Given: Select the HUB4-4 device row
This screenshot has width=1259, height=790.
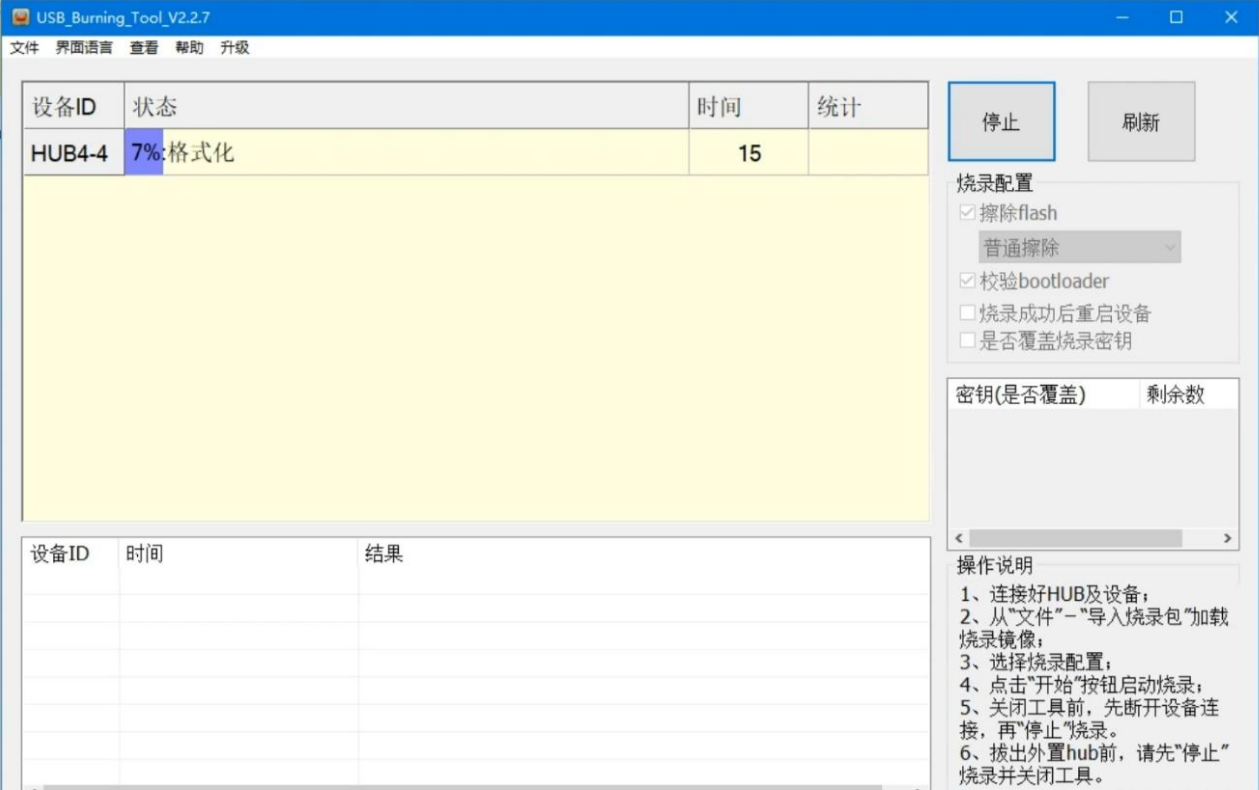Looking at the screenshot, I should point(70,153).
